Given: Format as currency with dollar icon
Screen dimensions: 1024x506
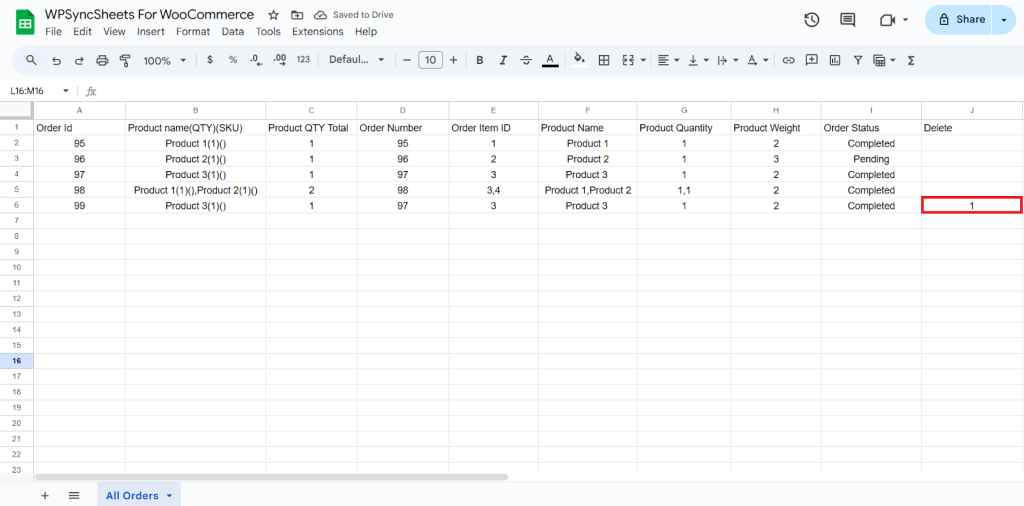Looking at the screenshot, I should [x=210, y=59].
